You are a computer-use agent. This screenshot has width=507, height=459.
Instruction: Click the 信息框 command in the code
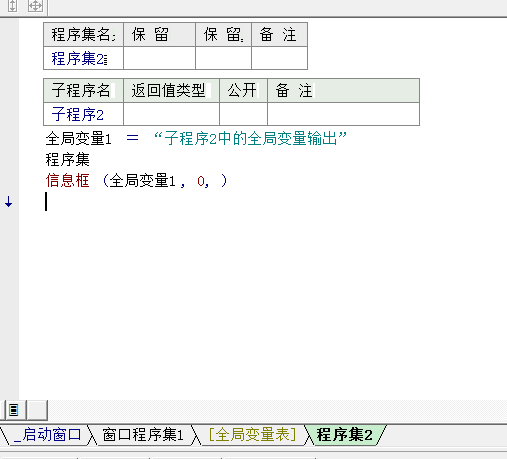point(68,181)
